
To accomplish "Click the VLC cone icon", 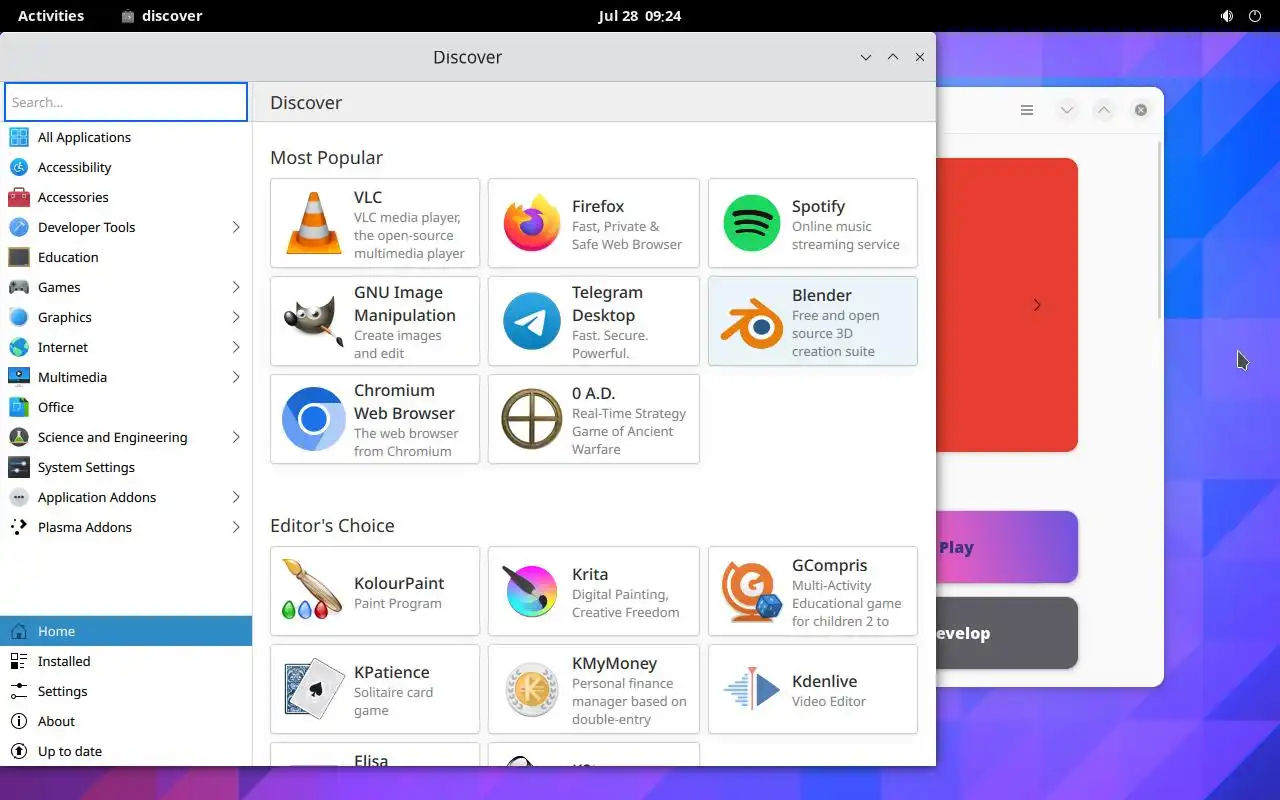I will click(x=314, y=224).
